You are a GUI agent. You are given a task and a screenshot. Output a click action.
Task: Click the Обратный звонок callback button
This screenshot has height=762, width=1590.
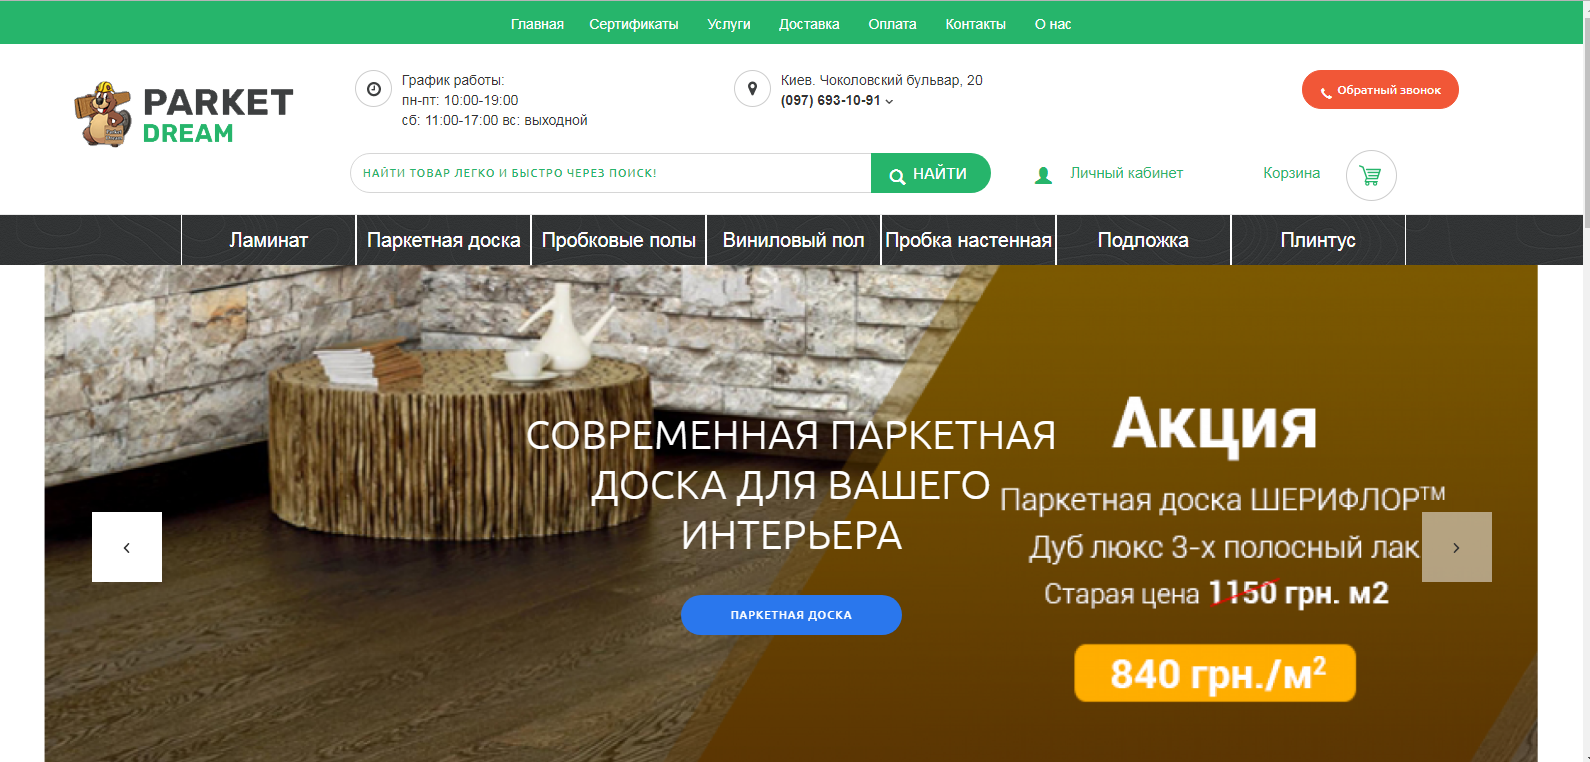pyautogui.click(x=1380, y=90)
